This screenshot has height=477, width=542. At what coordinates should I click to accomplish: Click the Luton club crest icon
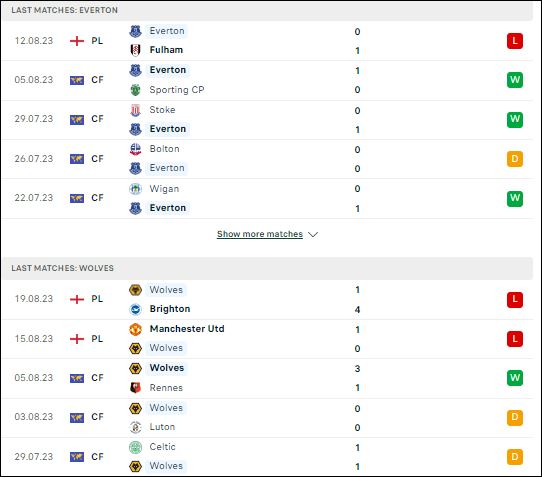pos(135,427)
